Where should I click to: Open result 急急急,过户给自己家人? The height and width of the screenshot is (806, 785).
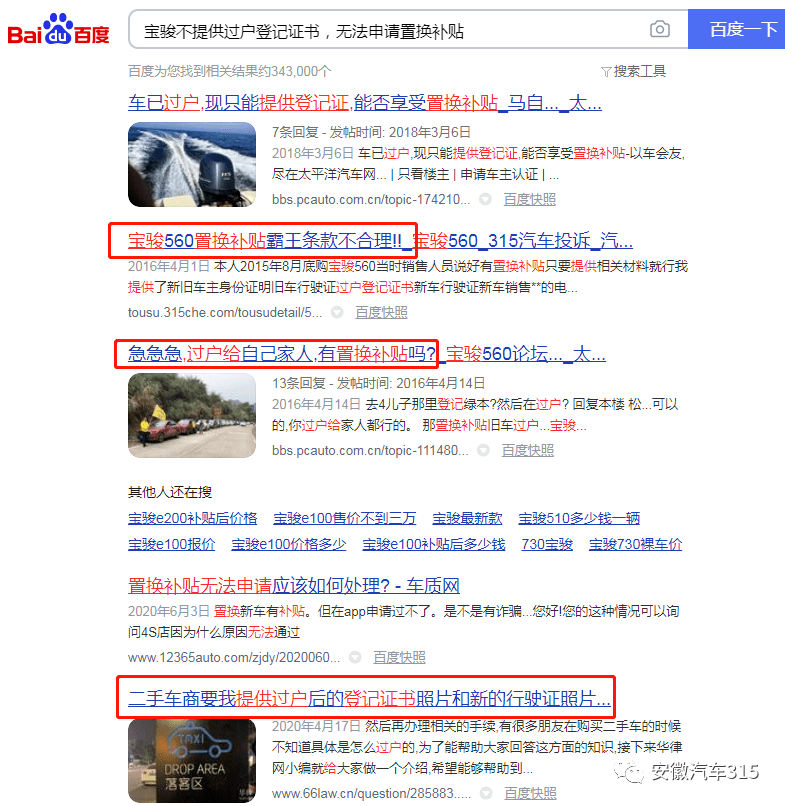367,354
